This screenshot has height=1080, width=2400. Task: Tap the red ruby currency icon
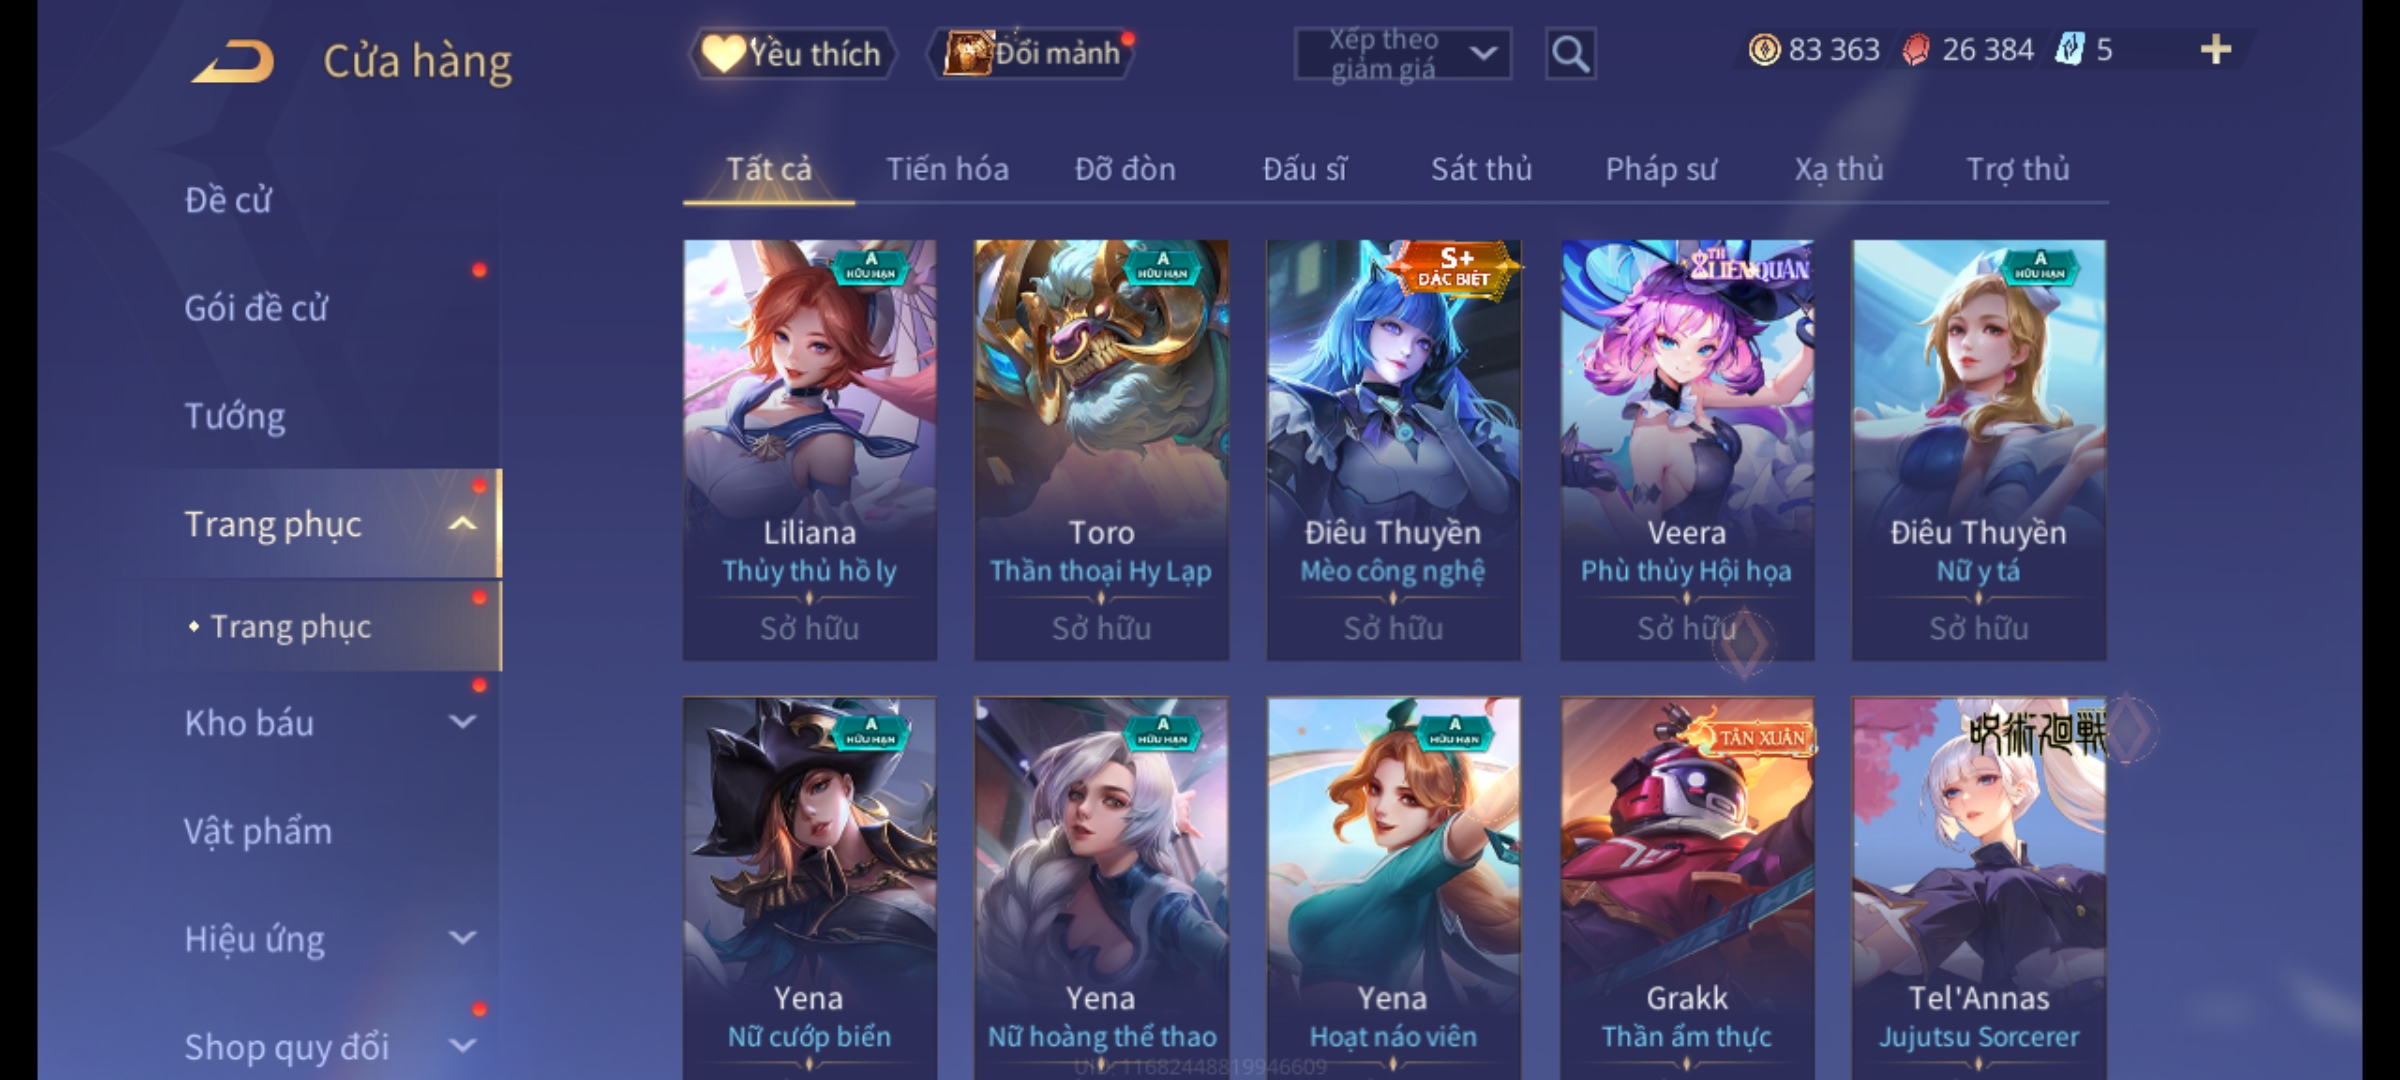coord(1916,49)
